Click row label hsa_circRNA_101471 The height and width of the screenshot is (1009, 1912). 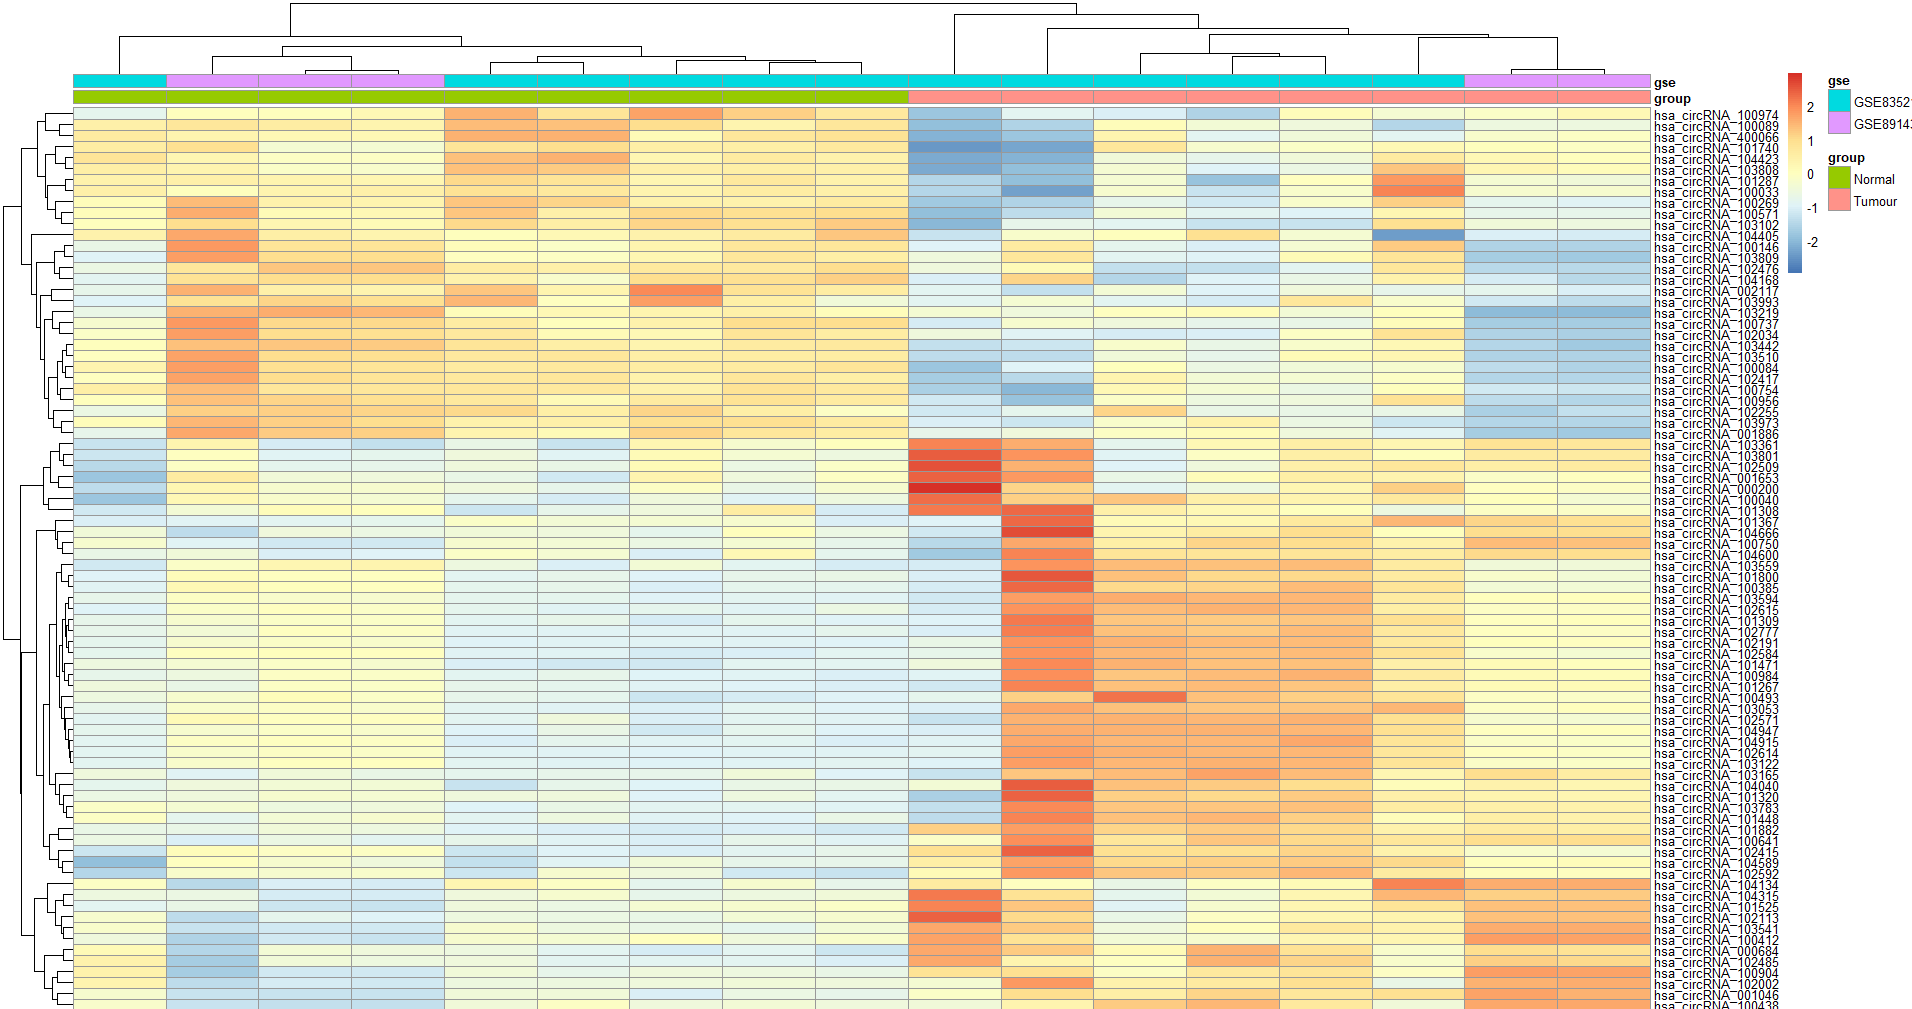[x=1716, y=666]
